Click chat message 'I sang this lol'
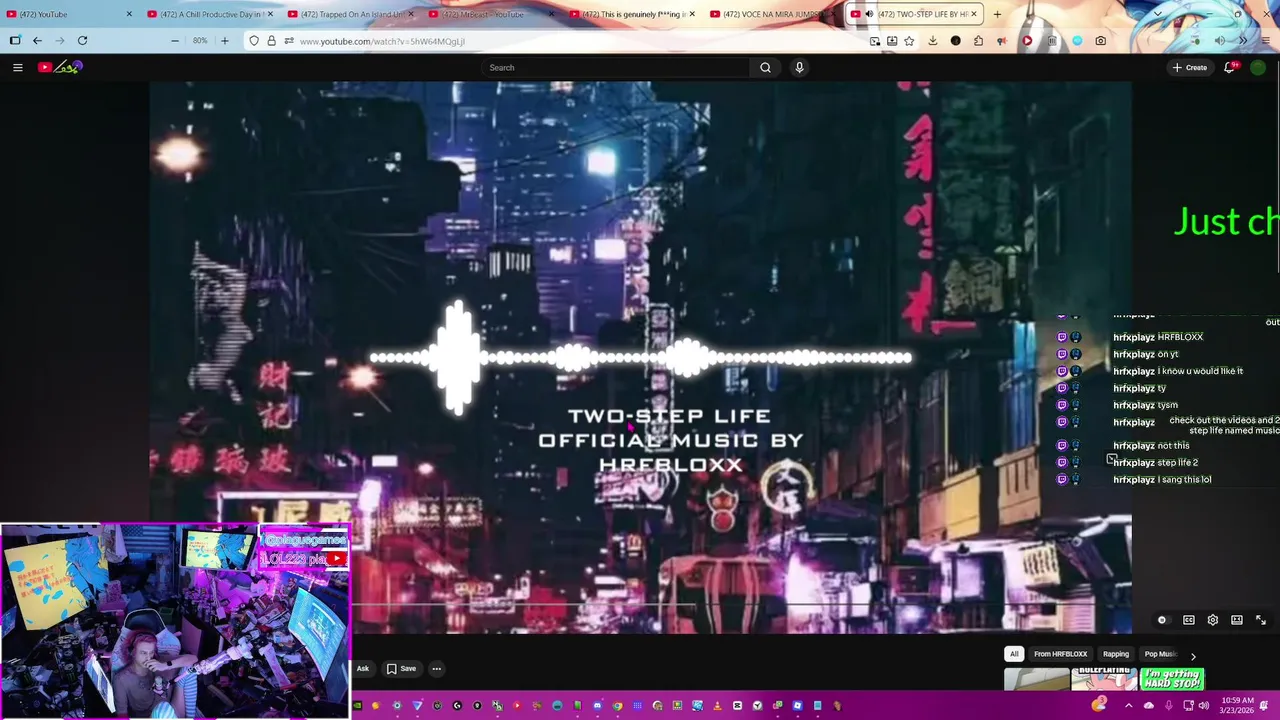Viewport: 1280px width, 720px height. tap(1184, 480)
